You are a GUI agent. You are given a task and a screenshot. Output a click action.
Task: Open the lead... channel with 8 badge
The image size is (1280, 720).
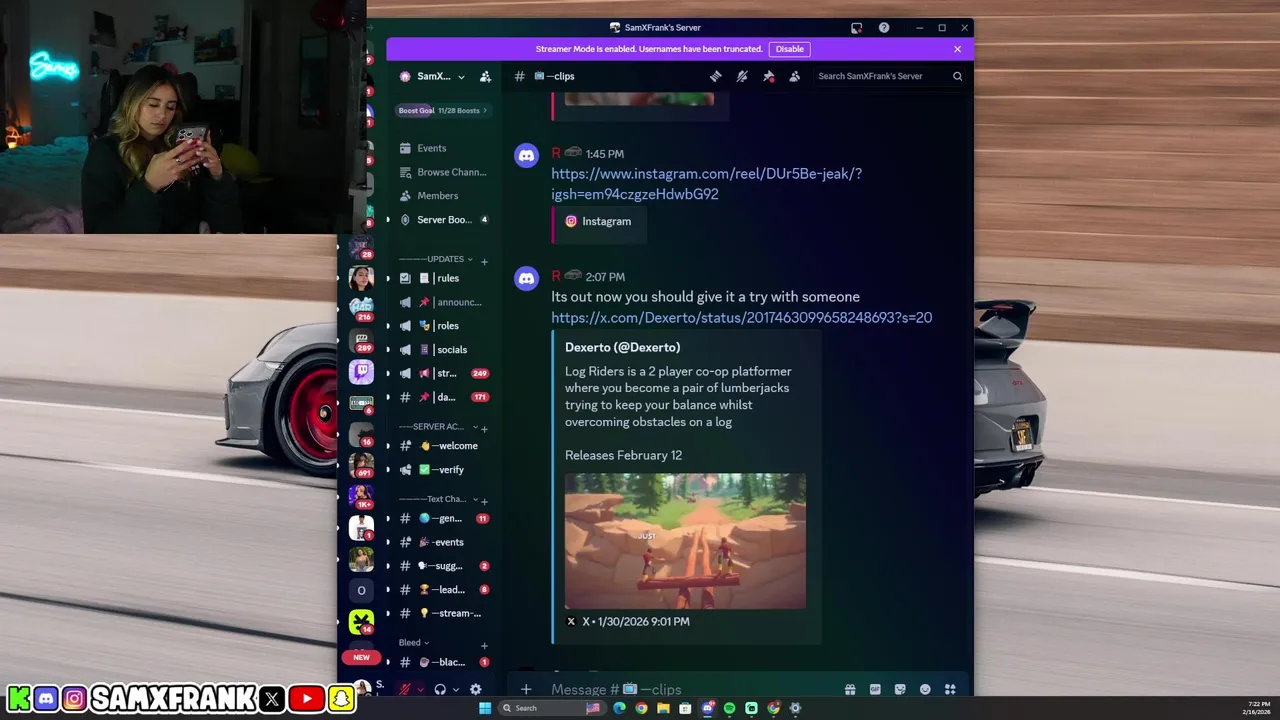[x=444, y=590]
